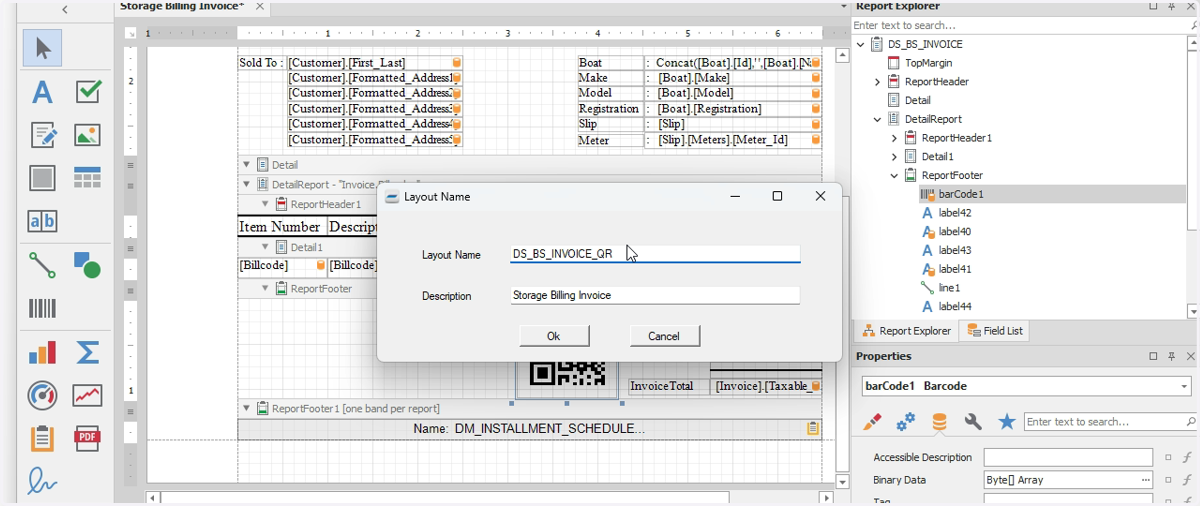Select the PDF Signature control tool
The width and height of the screenshot is (1200, 506).
42,481
